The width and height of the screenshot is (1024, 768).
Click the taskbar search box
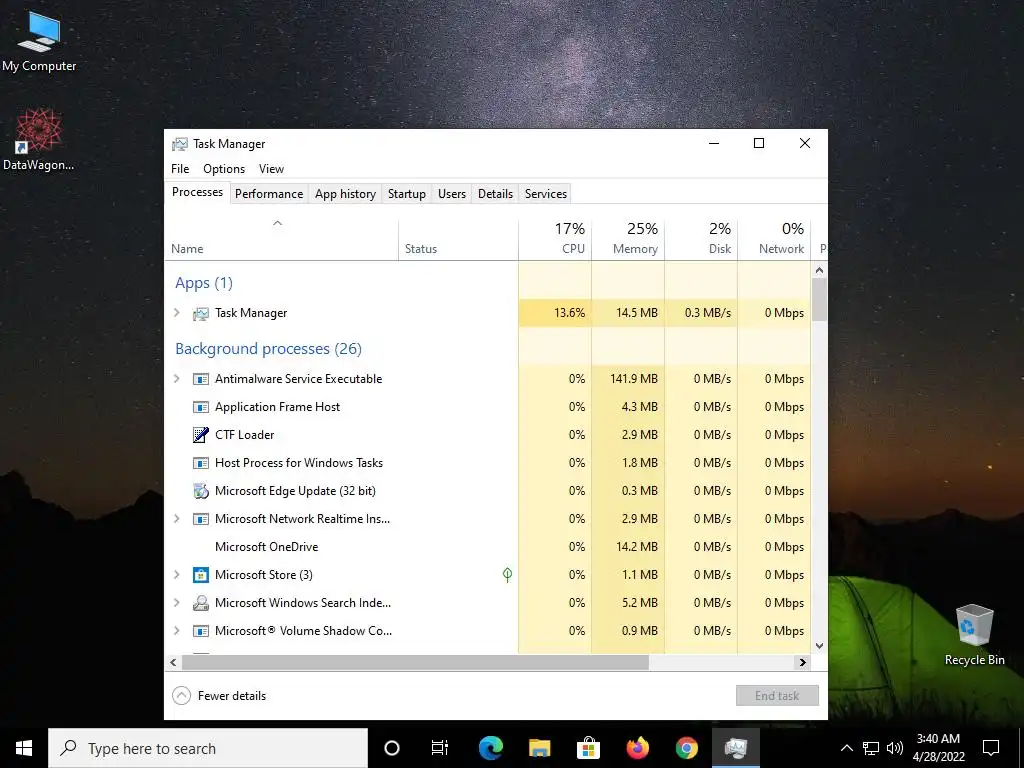coord(208,748)
